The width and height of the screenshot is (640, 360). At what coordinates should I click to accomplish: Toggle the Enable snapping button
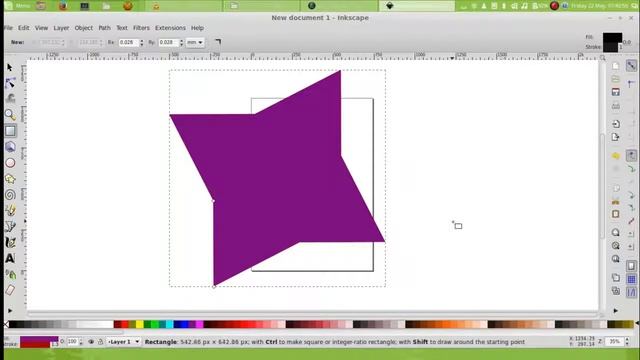pyautogui.click(x=631, y=66)
